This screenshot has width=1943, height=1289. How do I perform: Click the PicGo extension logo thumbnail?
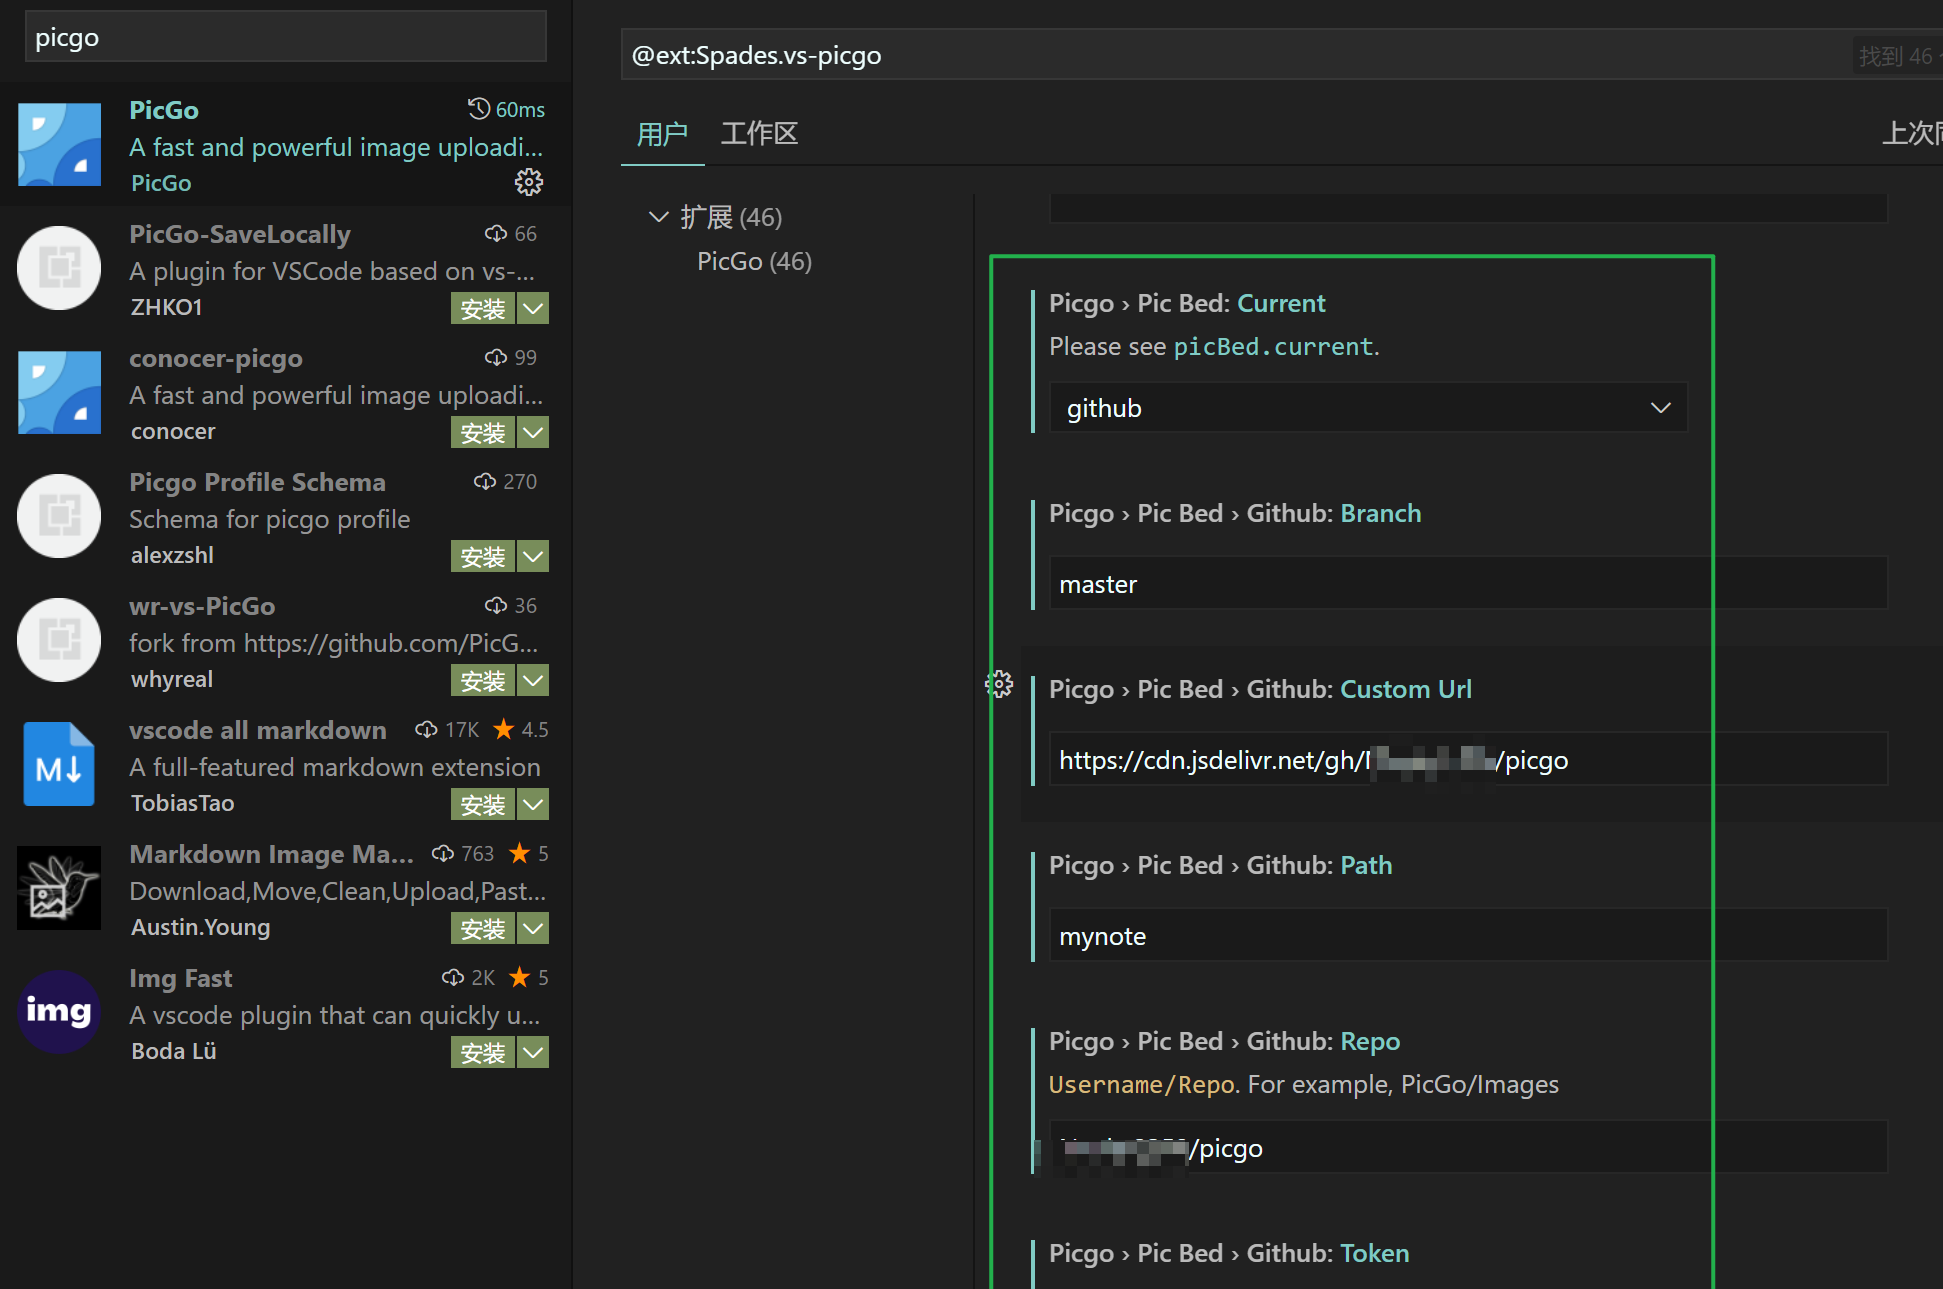[x=59, y=145]
